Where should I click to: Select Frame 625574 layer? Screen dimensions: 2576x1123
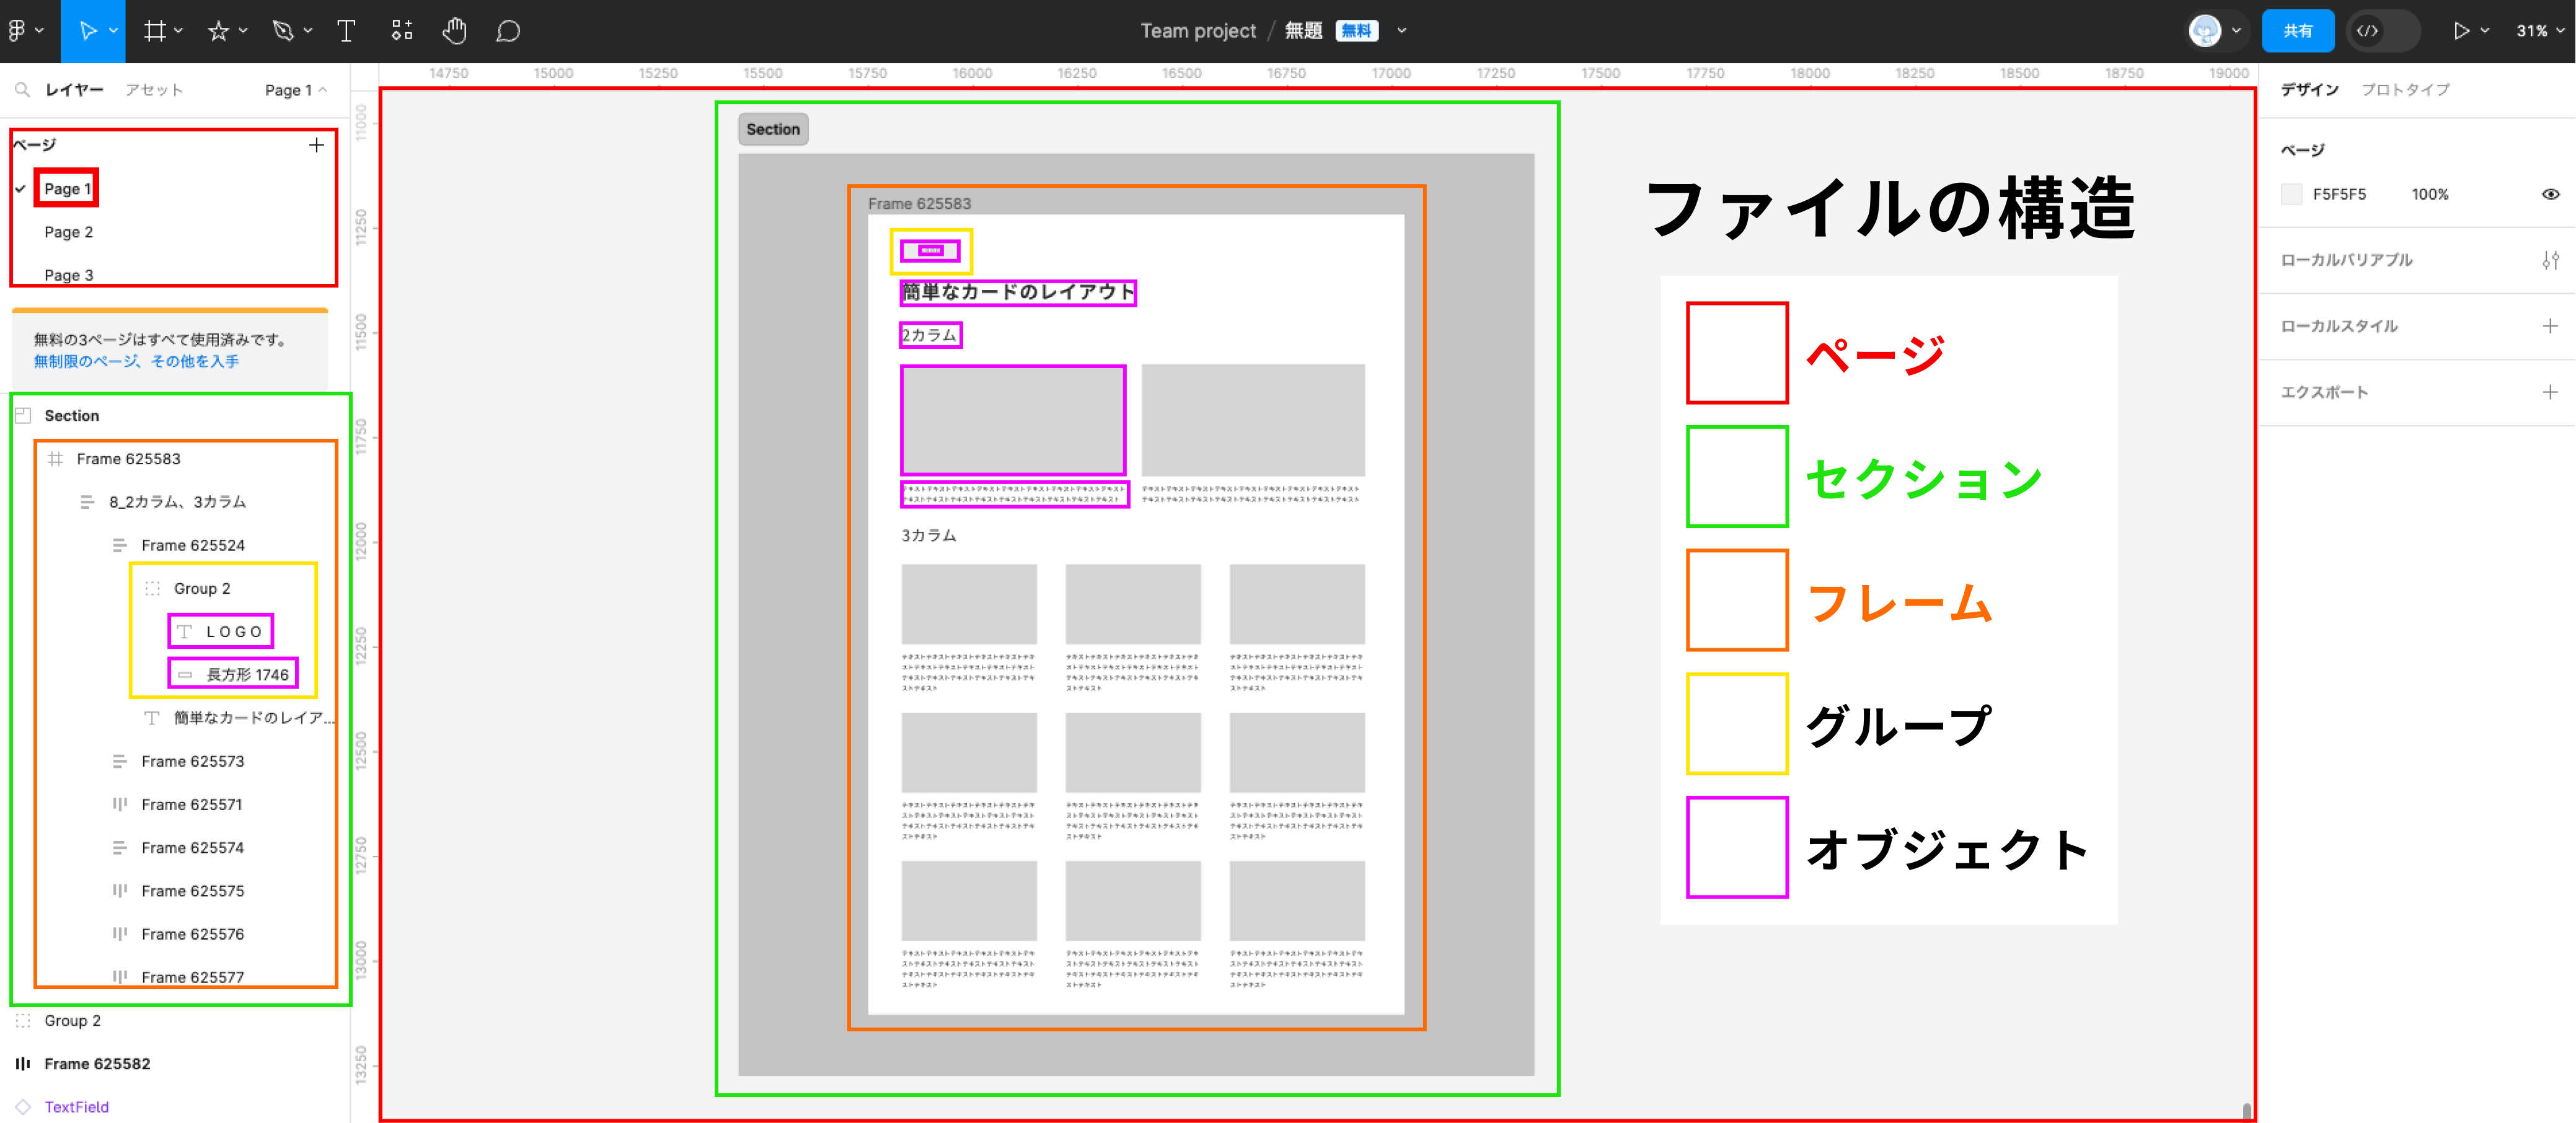[193, 848]
